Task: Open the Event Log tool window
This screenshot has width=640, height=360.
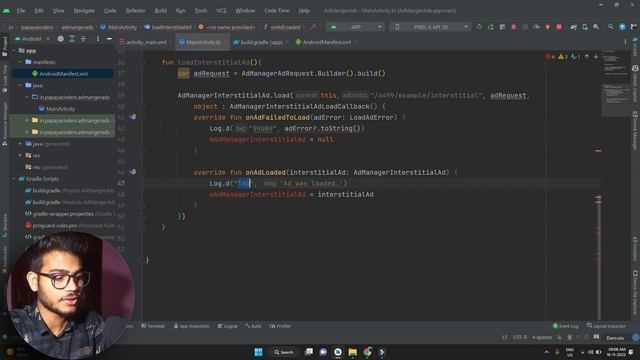Action: coord(566,326)
